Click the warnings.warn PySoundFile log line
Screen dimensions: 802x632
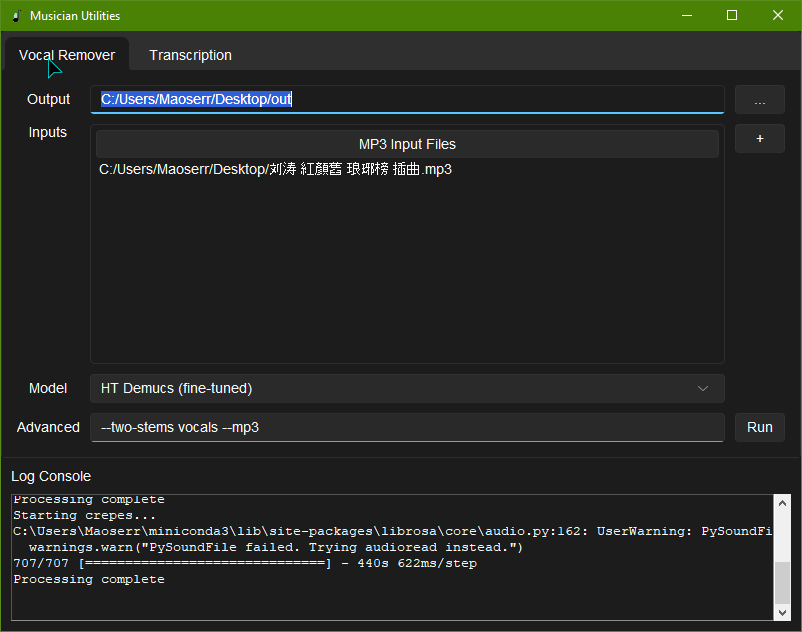pos(276,547)
